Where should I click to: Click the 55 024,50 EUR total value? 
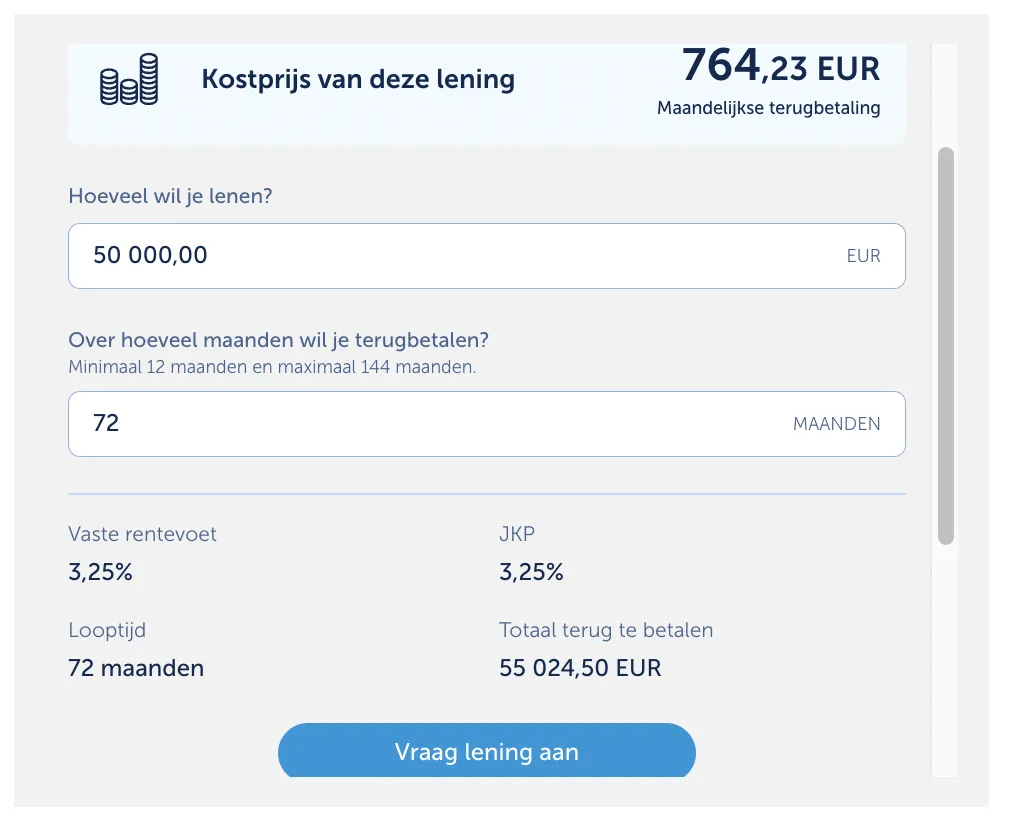(580, 668)
